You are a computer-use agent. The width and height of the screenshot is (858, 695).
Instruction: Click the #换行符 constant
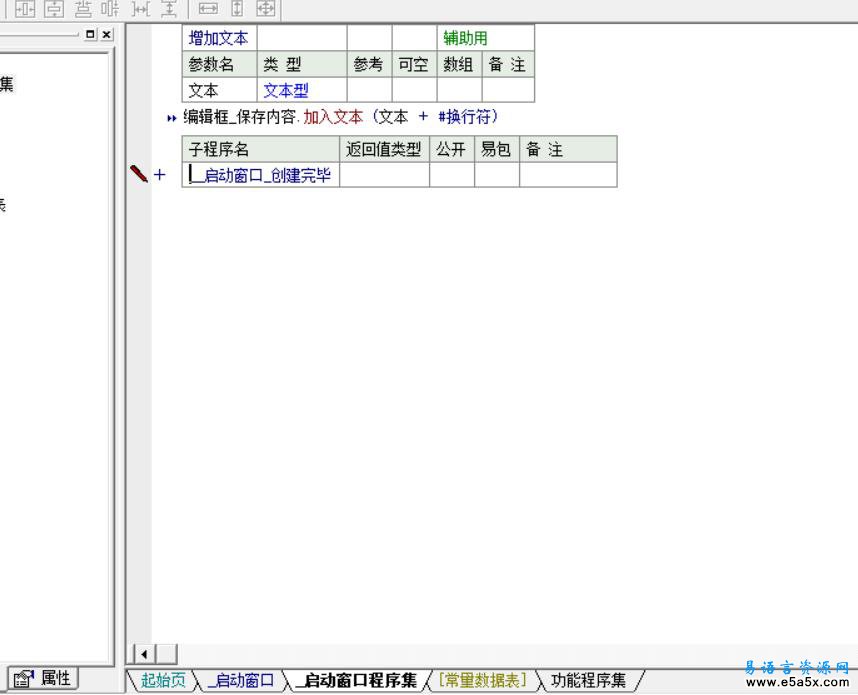point(464,117)
